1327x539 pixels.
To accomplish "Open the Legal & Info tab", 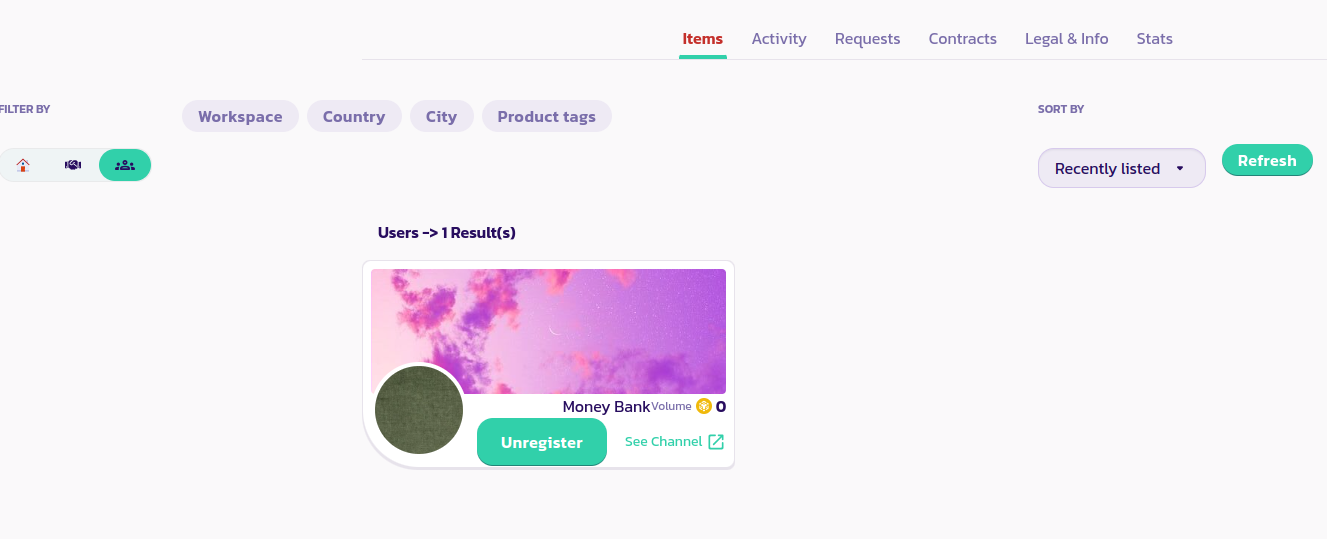I will 1066,39.
